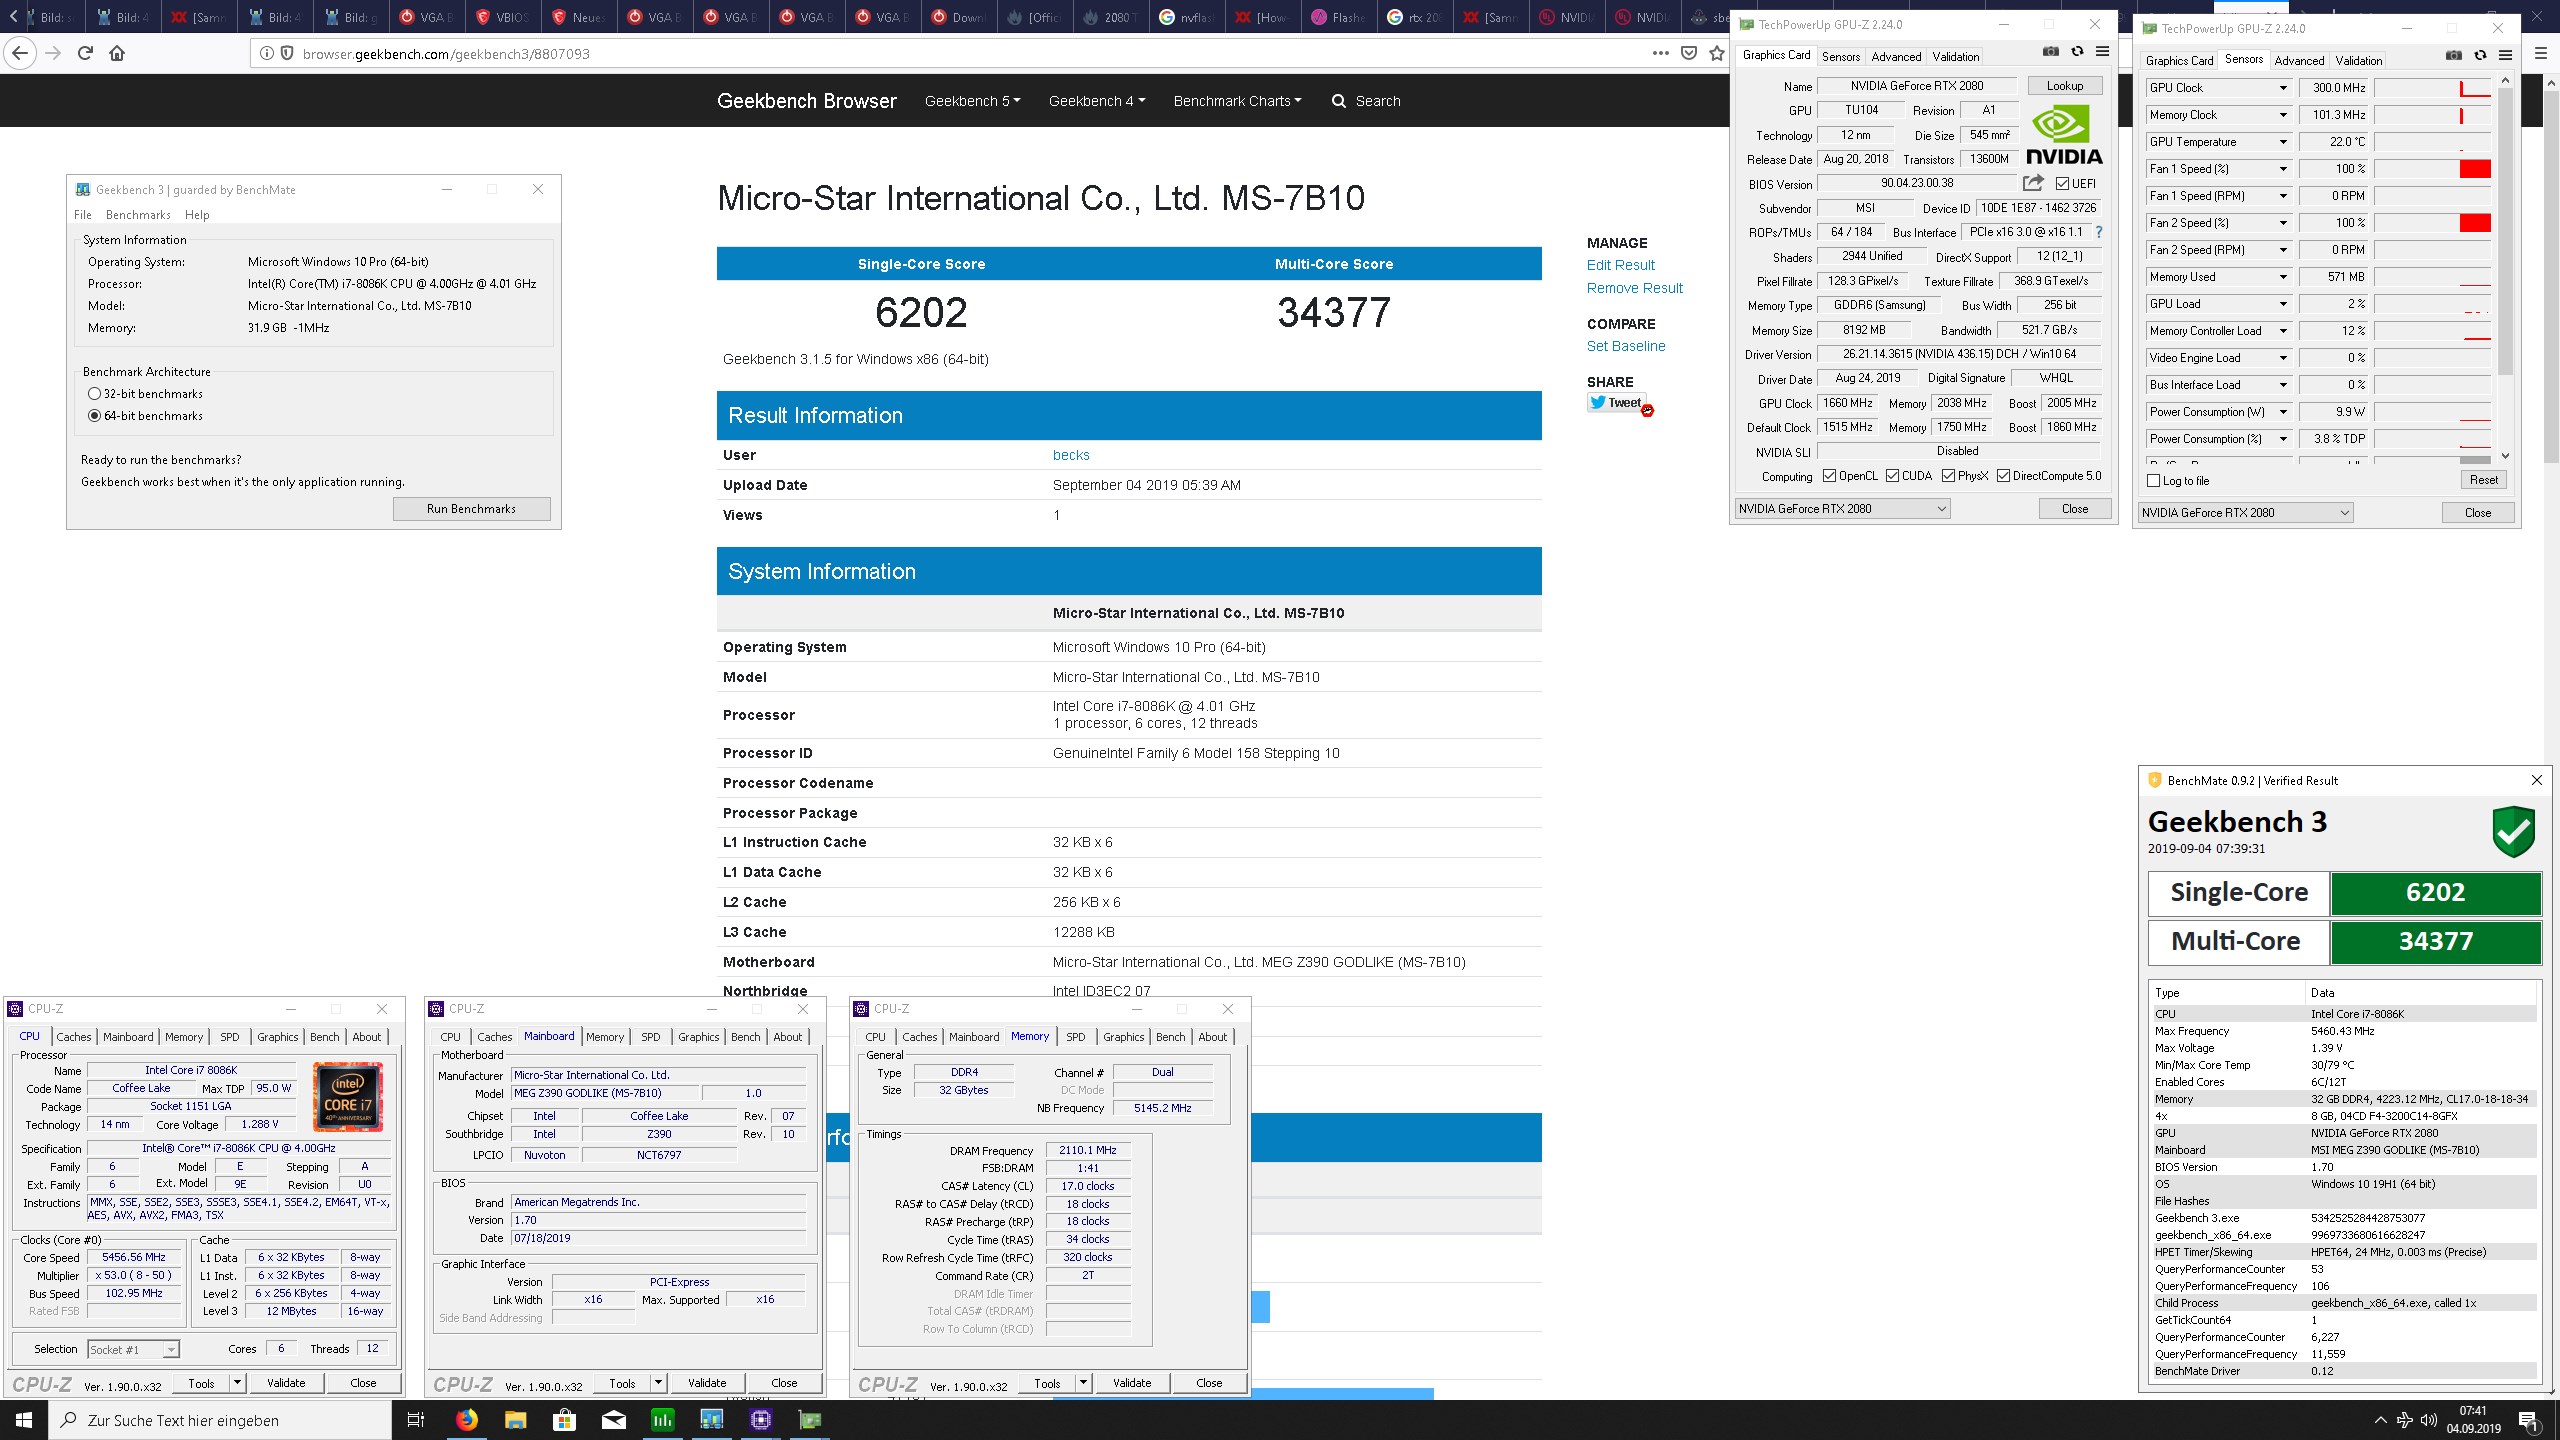Open the Benchmarks menu in Geekbench 3
This screenshot has height=1440, width=2560.
click(x=138, y=215)
